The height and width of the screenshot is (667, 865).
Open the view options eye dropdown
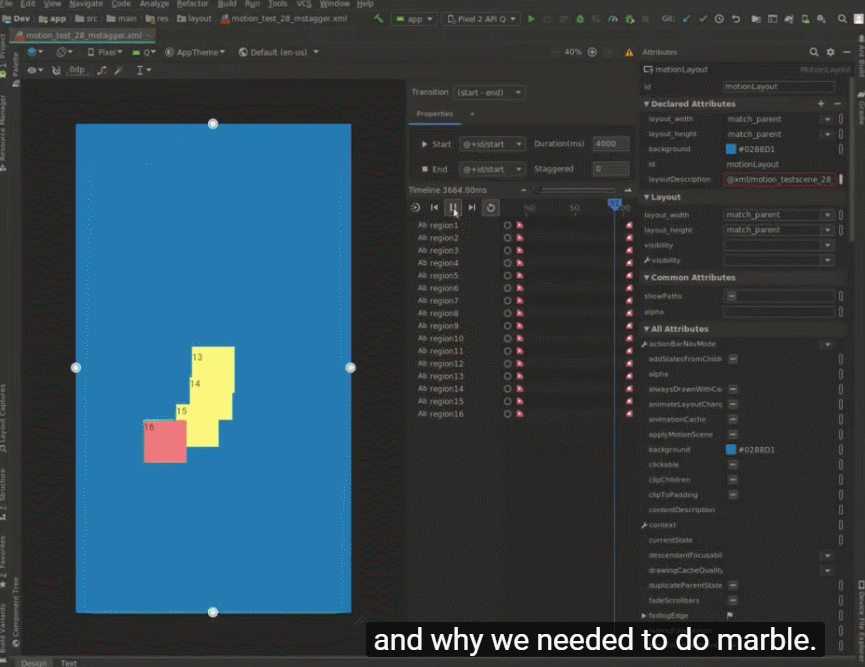pyautogui.click(x=35, y=70)
